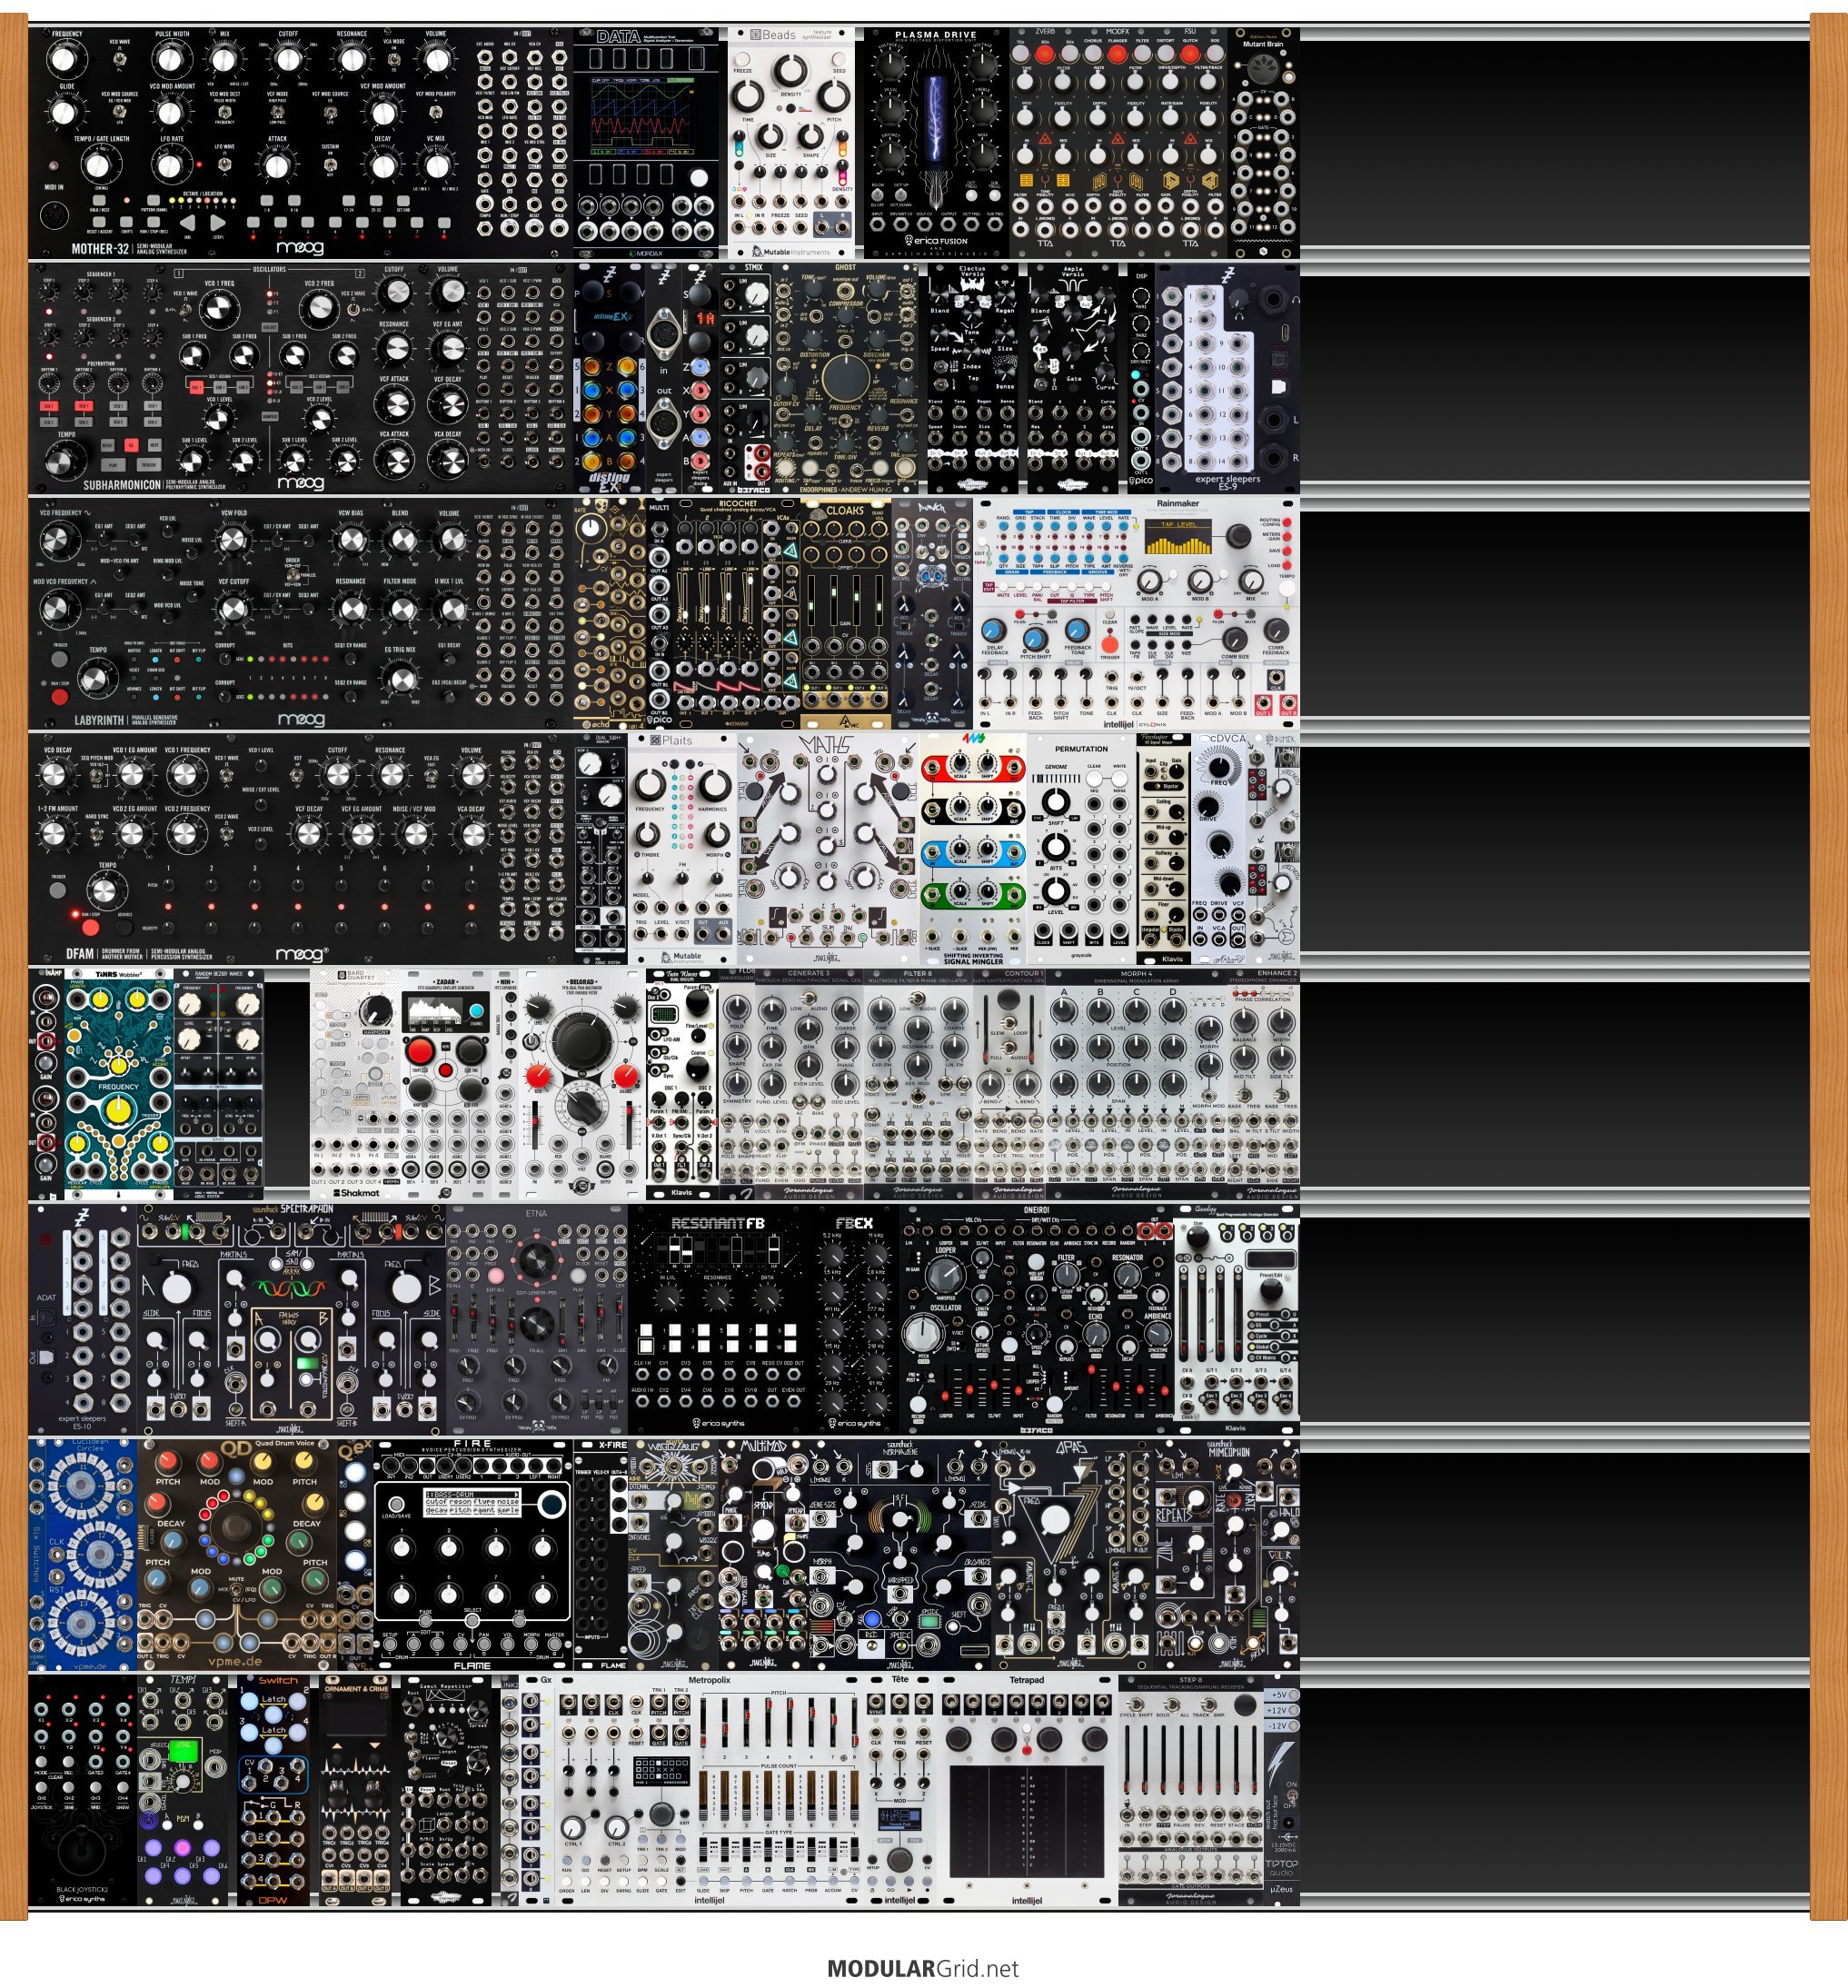
Task: Select the vpme.de Euclidean Circles module
Action: [x=82, y=1555]
